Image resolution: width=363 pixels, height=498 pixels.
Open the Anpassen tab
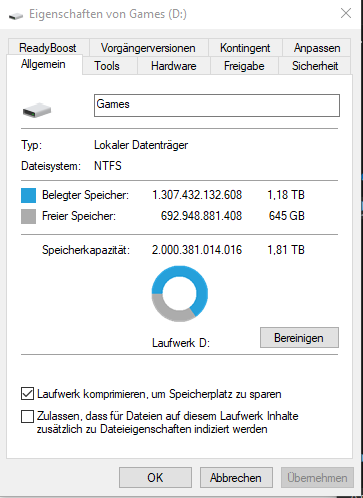317,48
